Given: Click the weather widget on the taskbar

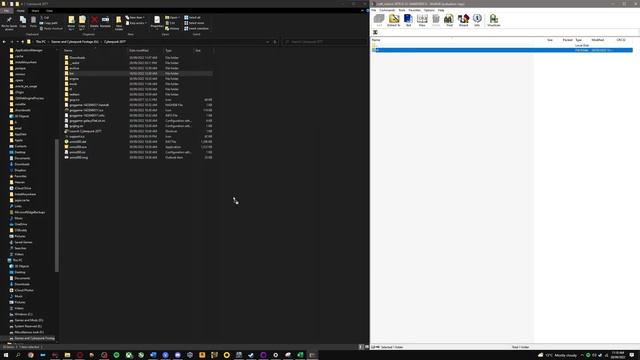Looking at the screenshot, I should pos(558,355).
